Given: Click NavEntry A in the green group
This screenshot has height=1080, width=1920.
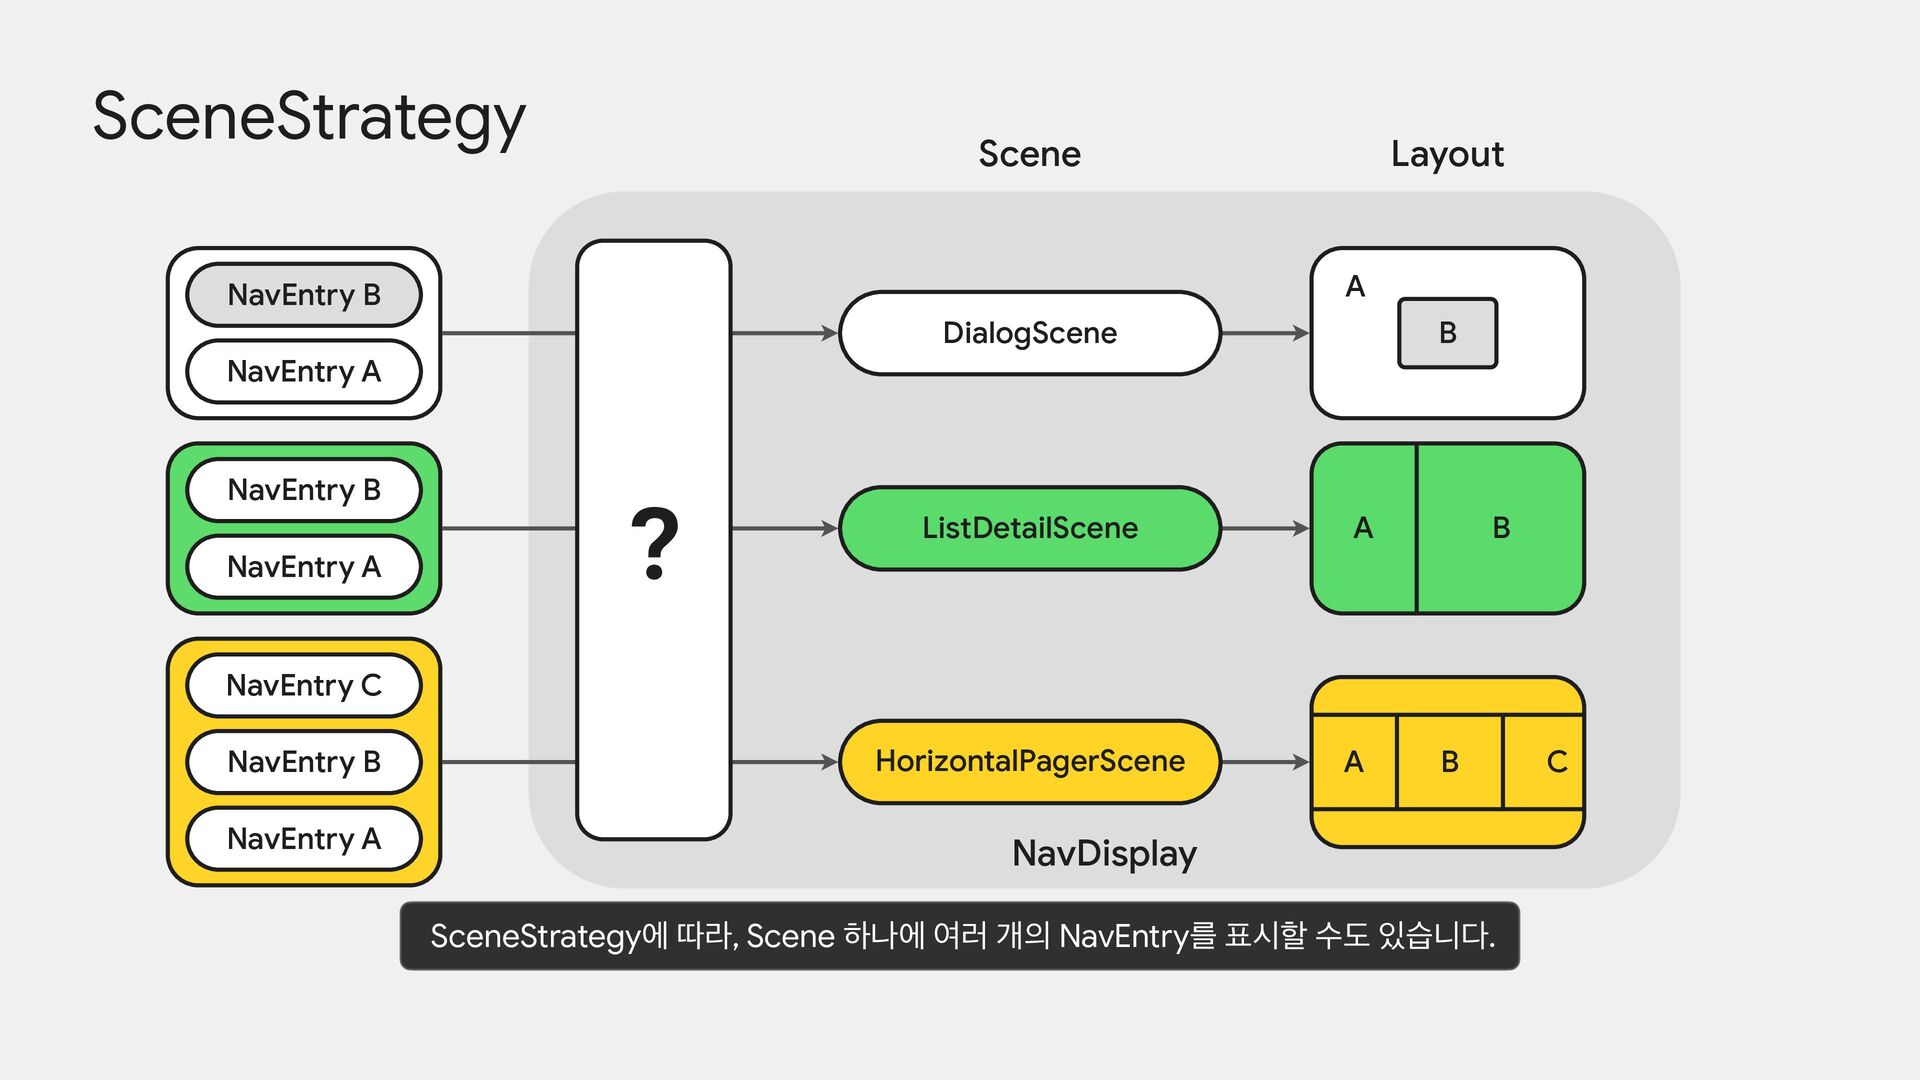Looking at the screenshot, I should (x=304, y=567).
